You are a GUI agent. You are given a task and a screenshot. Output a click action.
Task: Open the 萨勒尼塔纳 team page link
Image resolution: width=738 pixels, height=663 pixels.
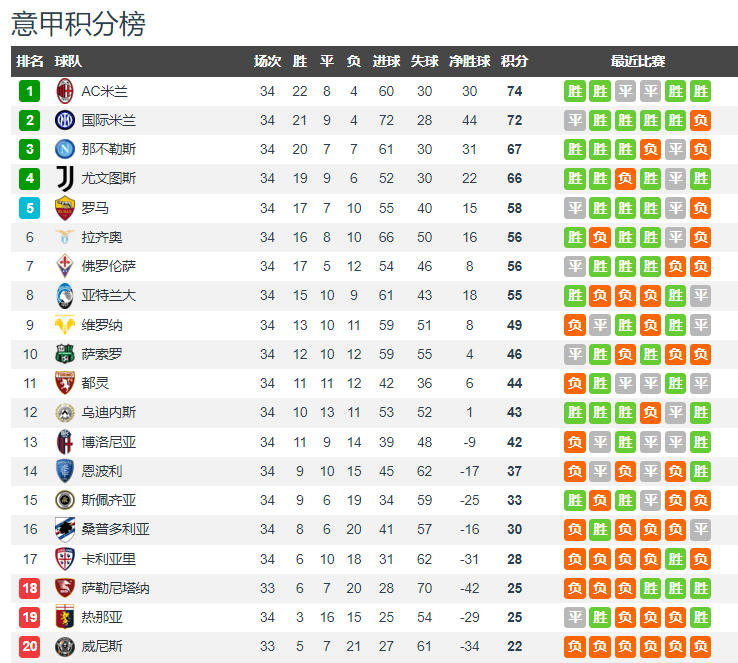coord(115,588)
